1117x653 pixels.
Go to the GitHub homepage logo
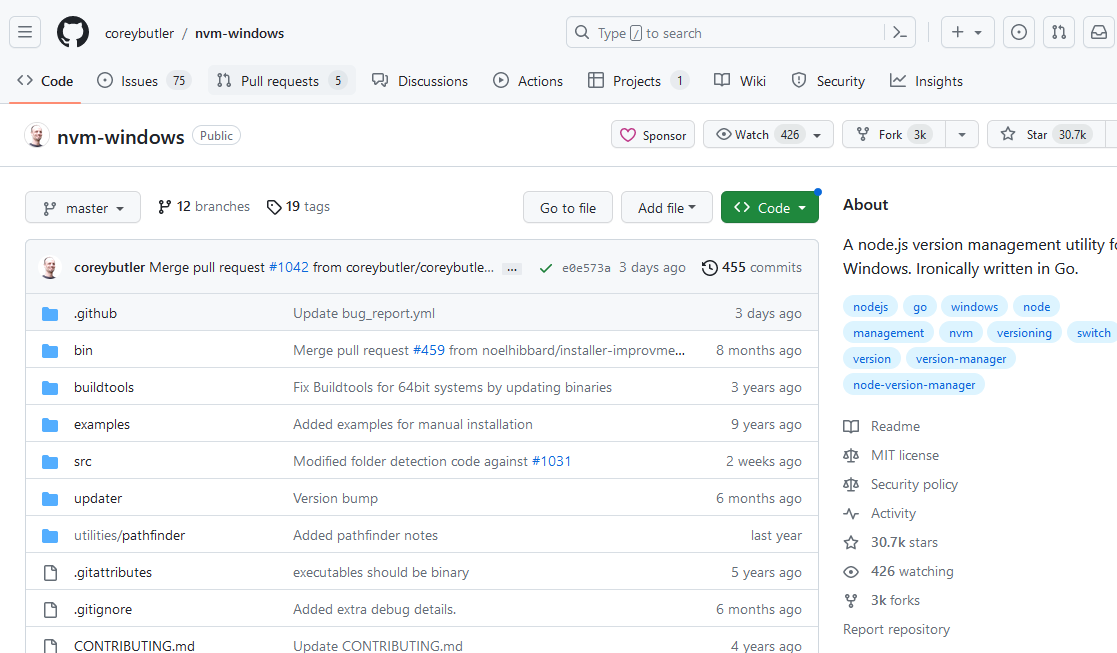[73, 33]
